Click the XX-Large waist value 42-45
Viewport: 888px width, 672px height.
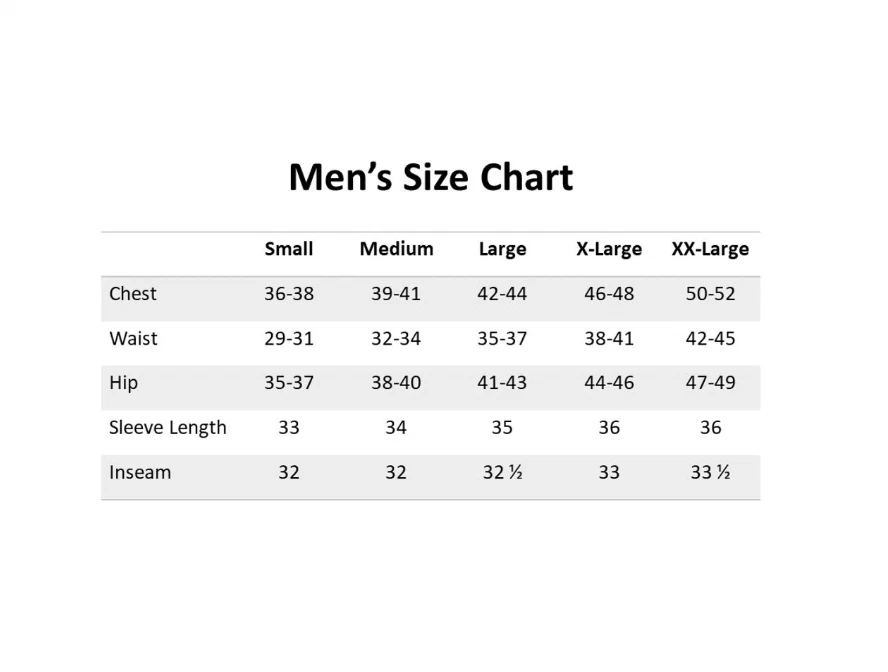click(x=710, y=339)
